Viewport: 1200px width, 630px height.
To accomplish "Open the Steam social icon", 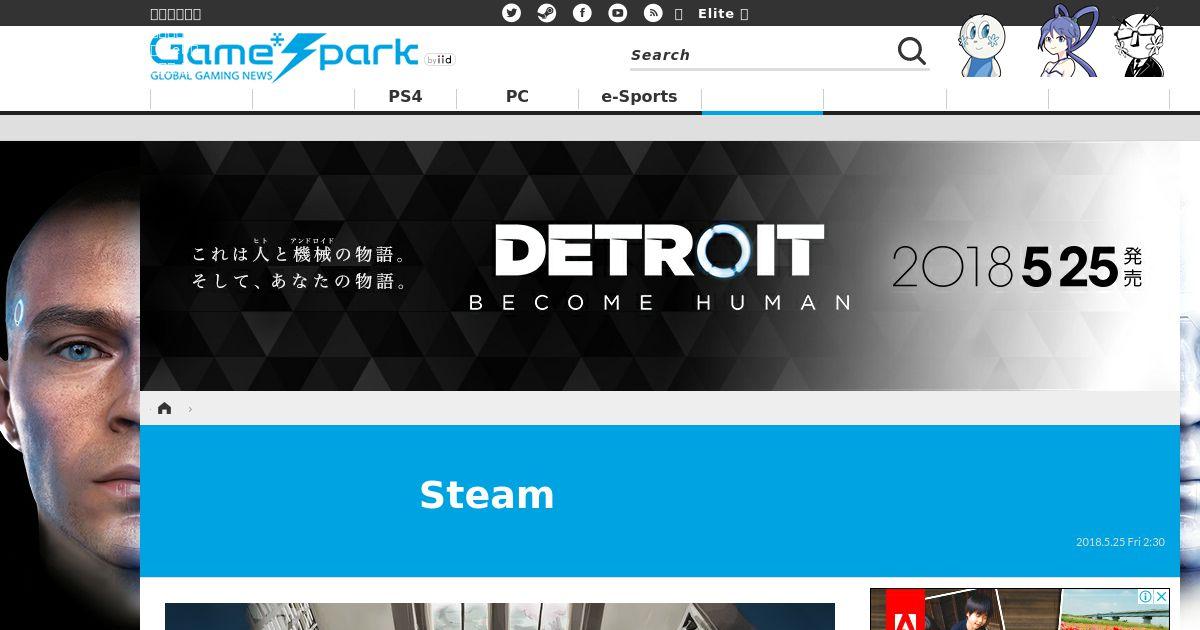I will pyautogui.click(x=547, y=13).
